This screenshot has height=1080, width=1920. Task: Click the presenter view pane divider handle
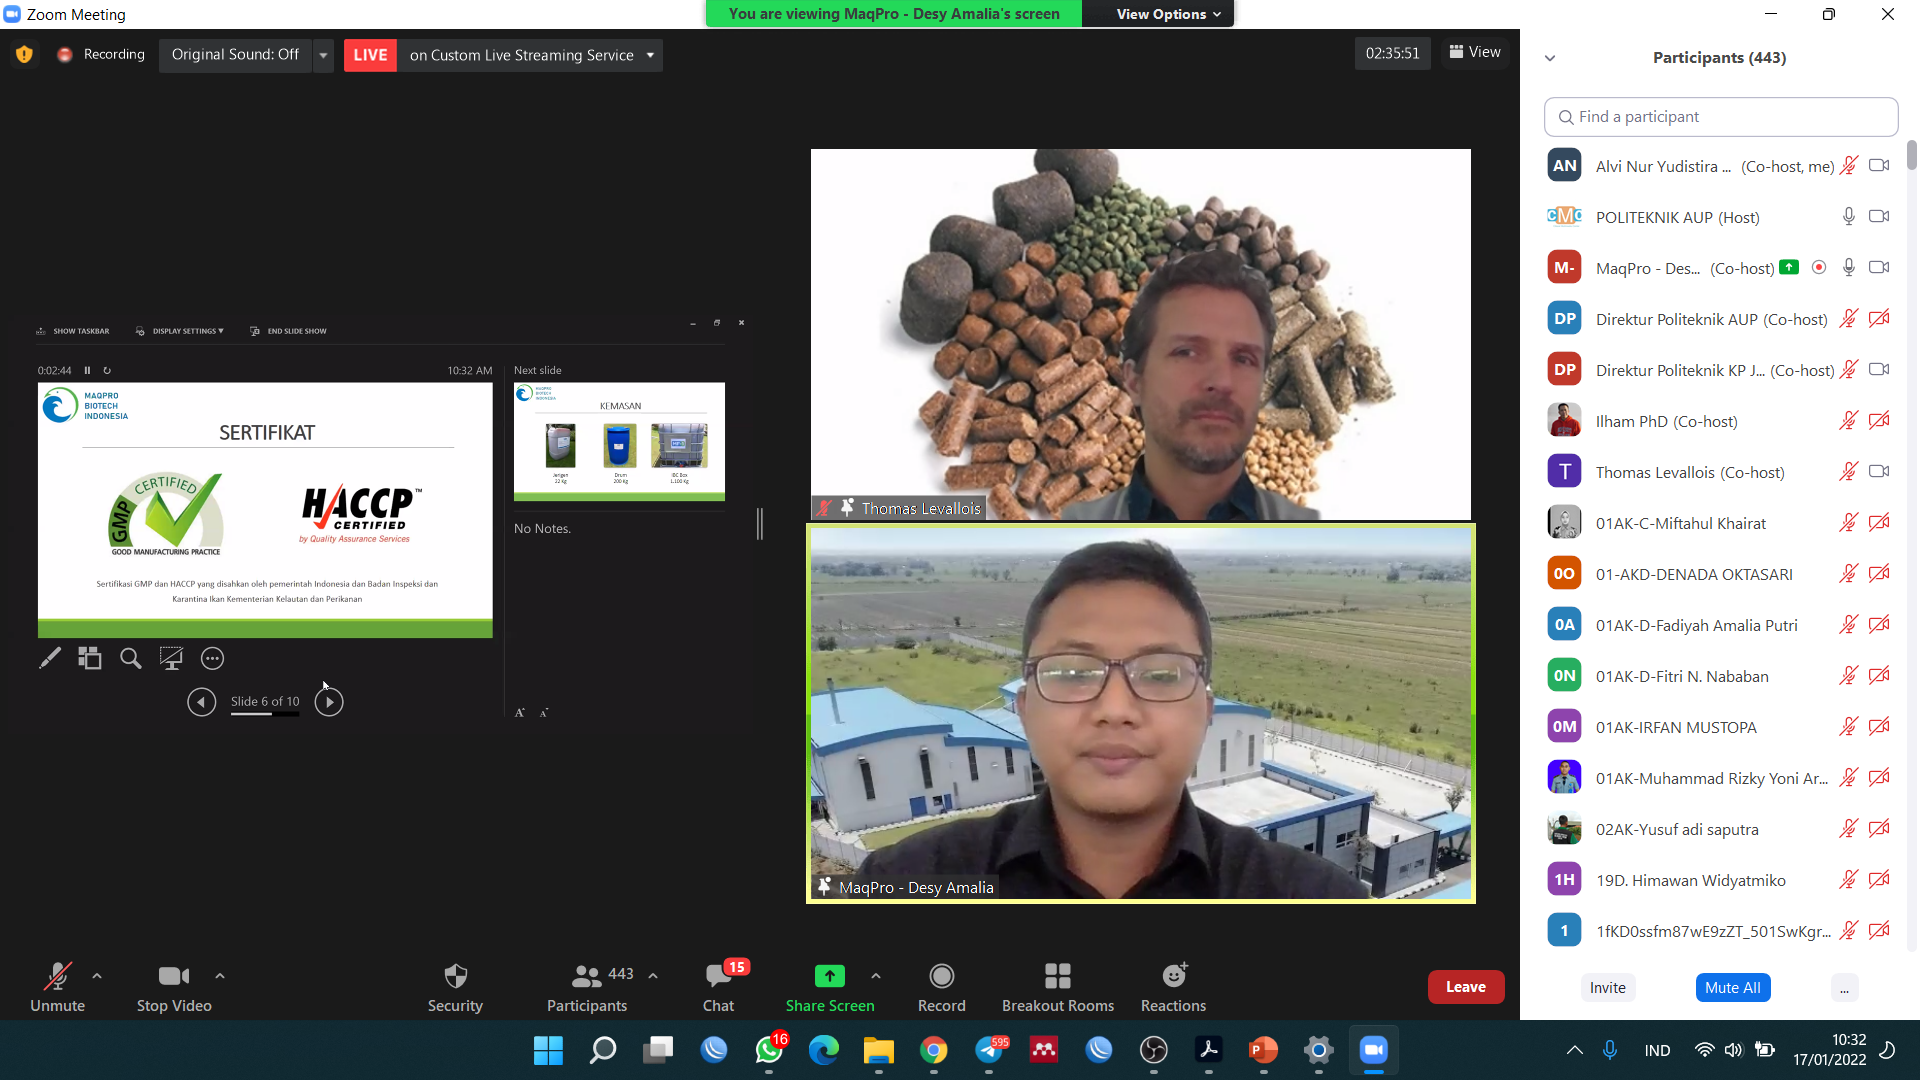pyautogui.click(x=760, y=523)
